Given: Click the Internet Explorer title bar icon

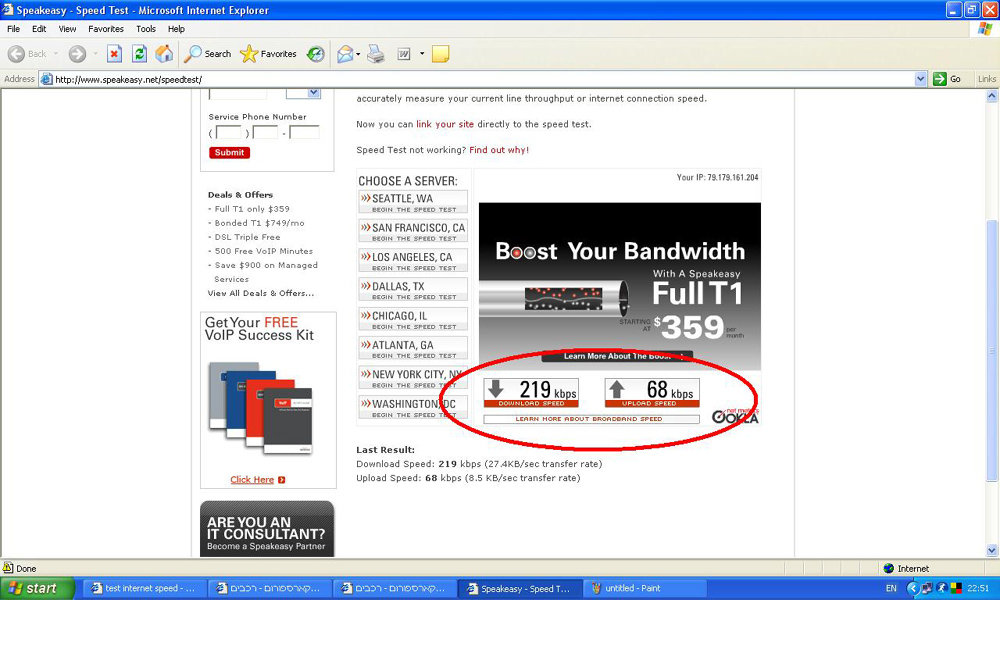Looking at the screenshot, I should [x=8, y=10].
